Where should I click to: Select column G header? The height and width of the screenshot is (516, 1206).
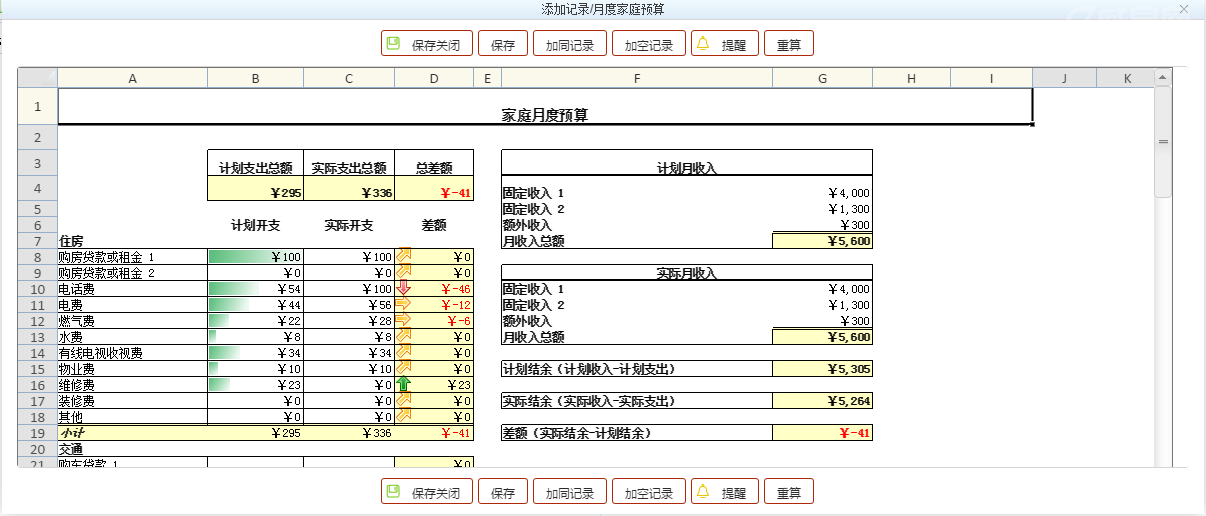coord(822,78)
